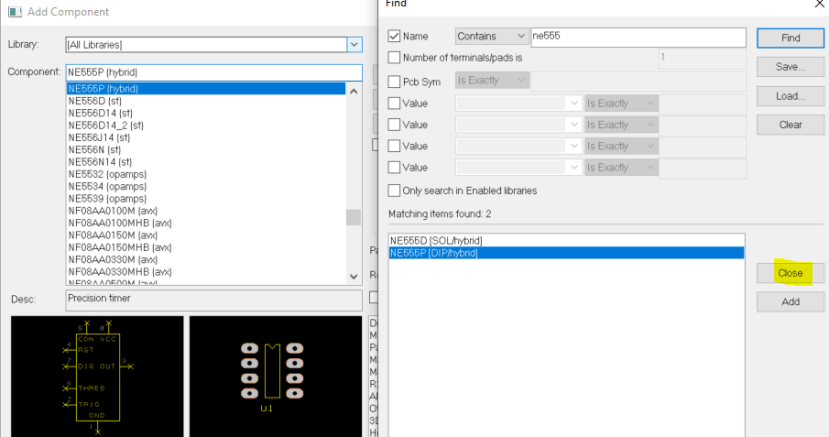The height and width of the screenshot is (437, 829).
Task: Click the Clear button
Action: pyautogui.click(x=790, y=125)
